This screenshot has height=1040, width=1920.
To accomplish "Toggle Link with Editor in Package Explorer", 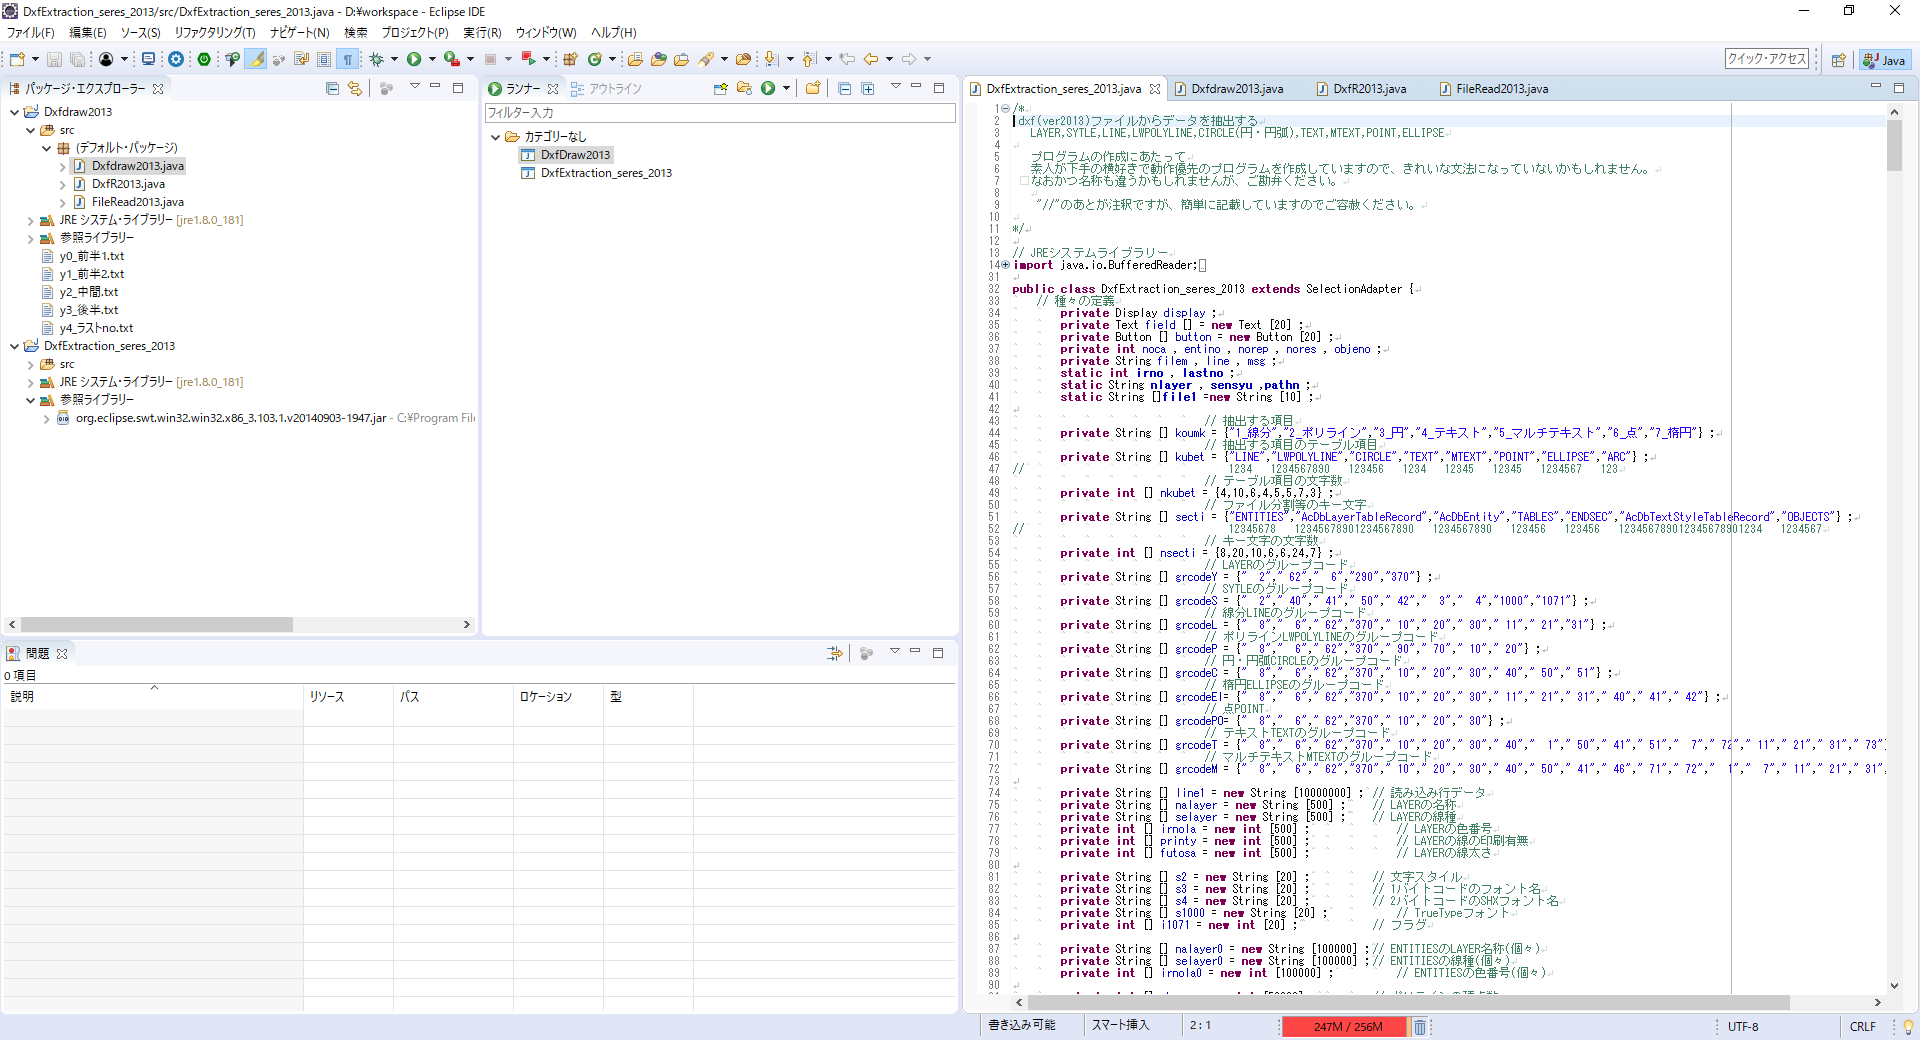I will point(354,89).
